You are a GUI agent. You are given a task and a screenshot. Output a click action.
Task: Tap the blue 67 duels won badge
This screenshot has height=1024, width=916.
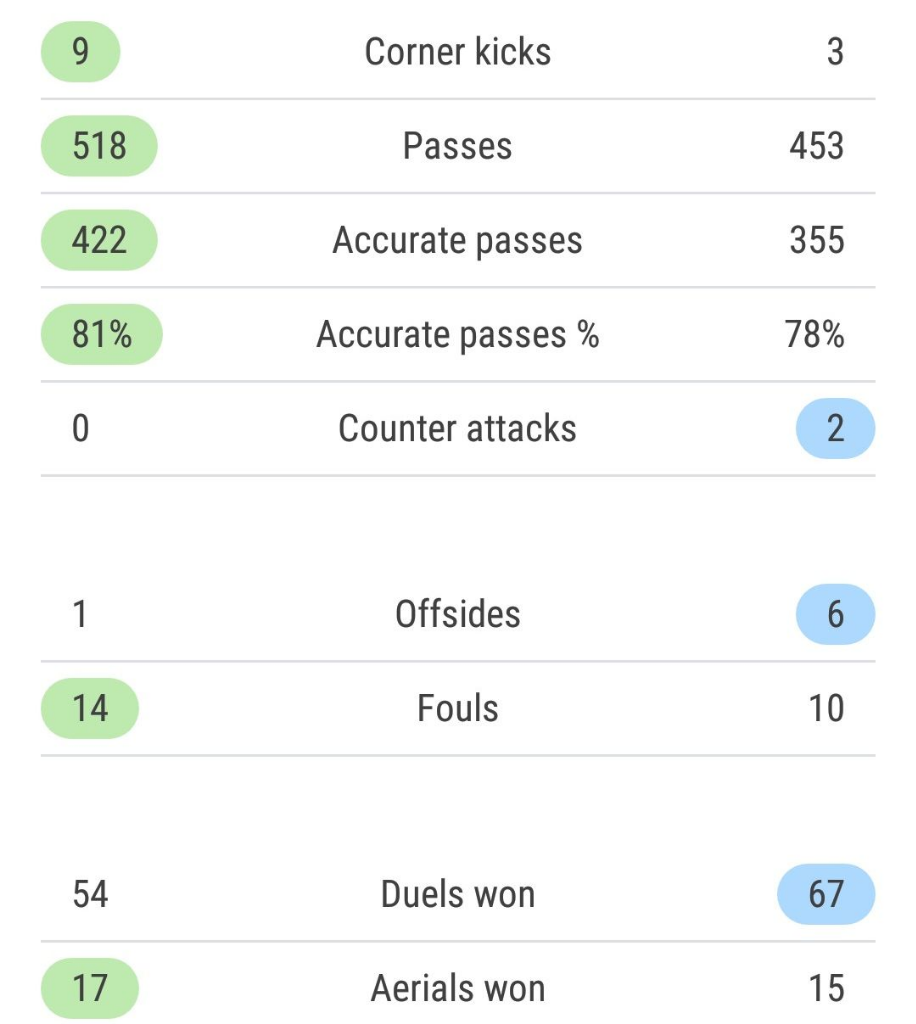[826, 894]
